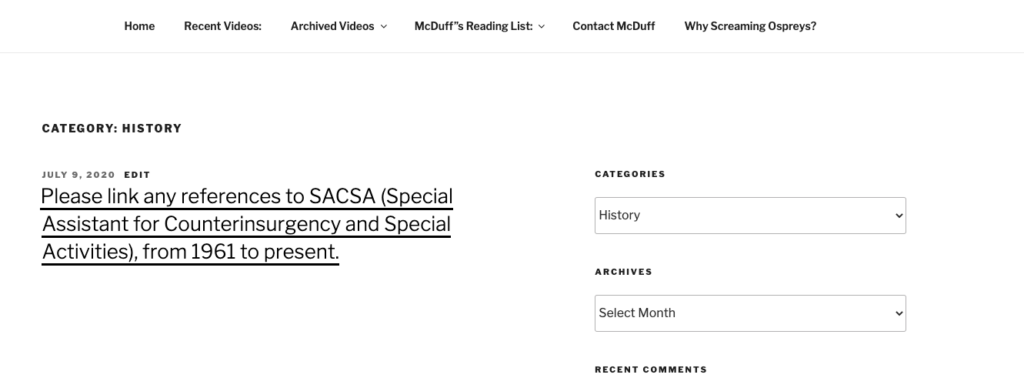Click the July 9, 2020 post date
Image resolution: width=1024 pixels, height=388 pixels.
(x=78, y=175)
